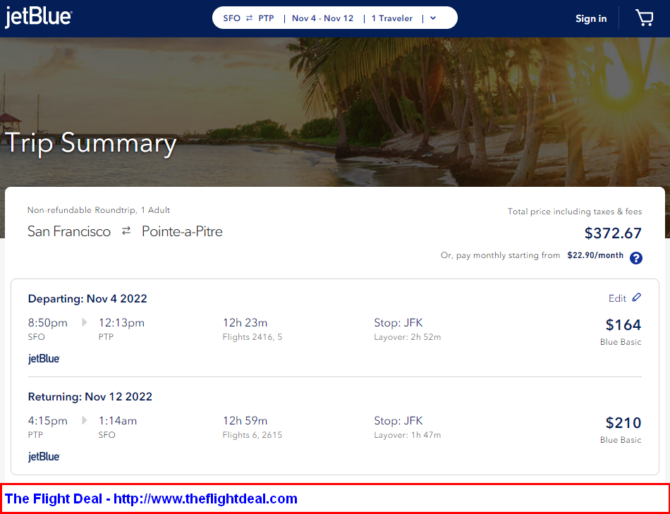Open theflightdeal.com link at bottom

206,499
